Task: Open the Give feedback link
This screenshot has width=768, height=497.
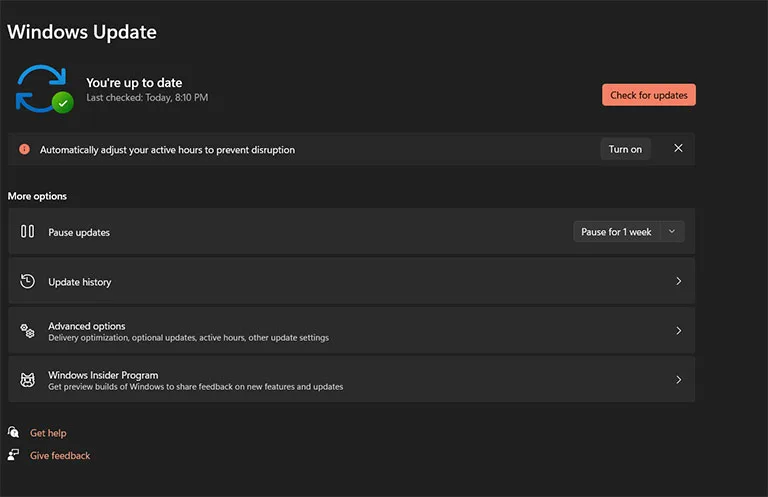Action: coord(60,455)
